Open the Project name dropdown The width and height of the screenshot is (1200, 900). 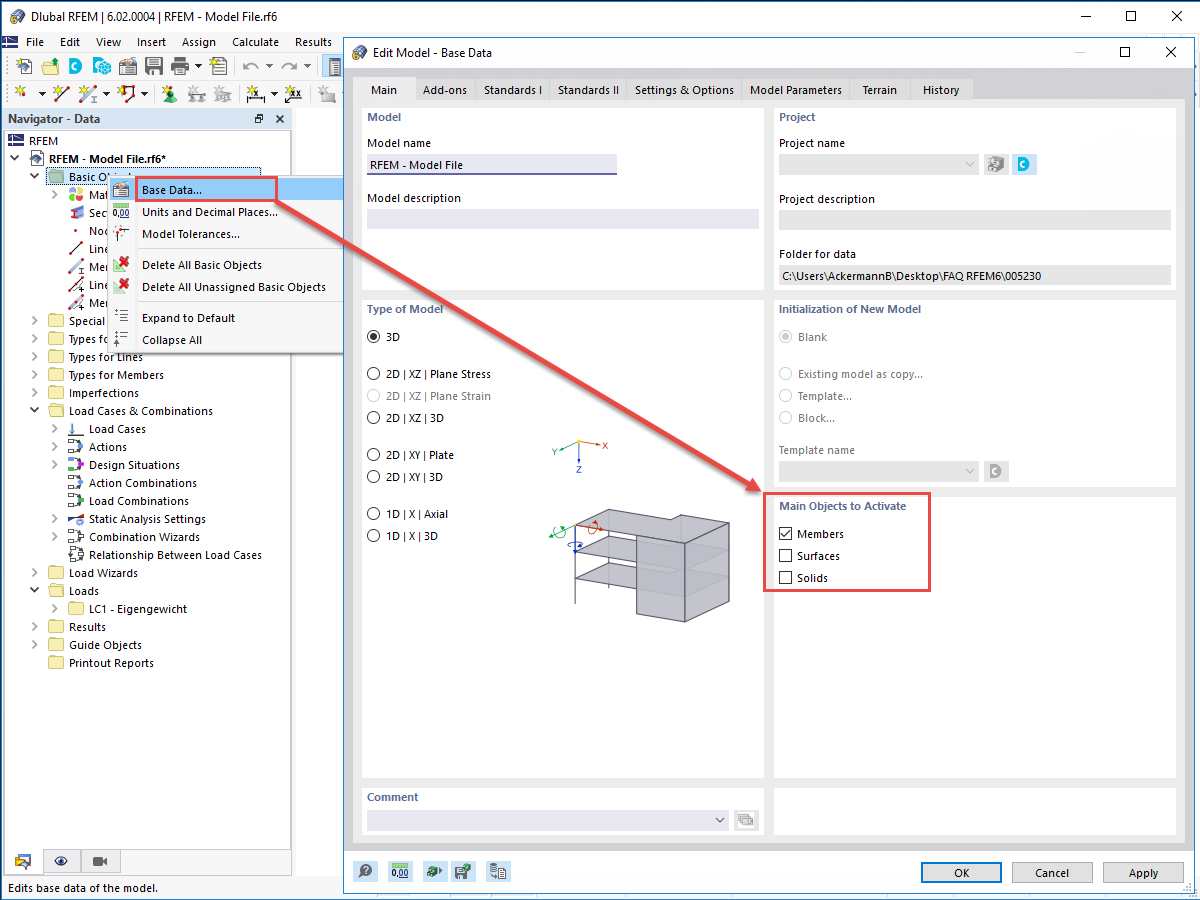968,164
